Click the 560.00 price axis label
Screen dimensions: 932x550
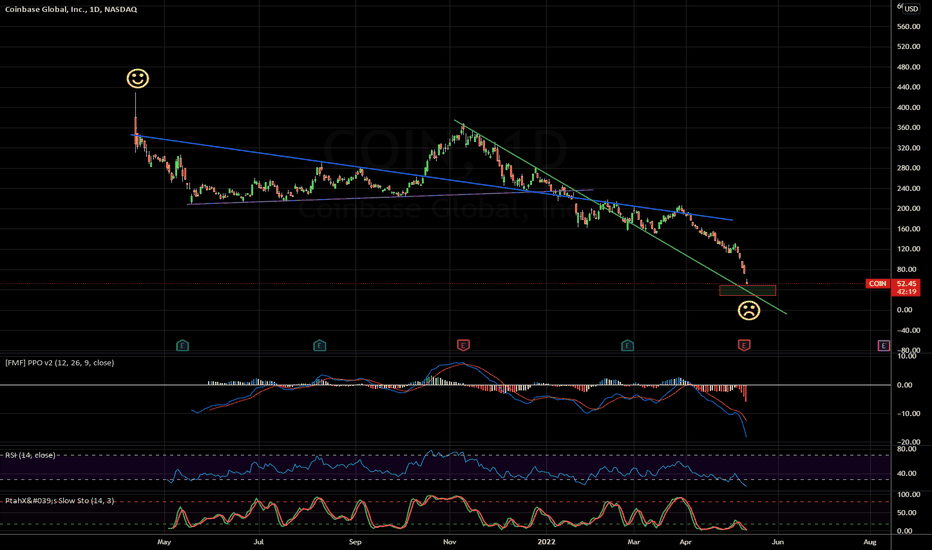click(x=908, y=27)
